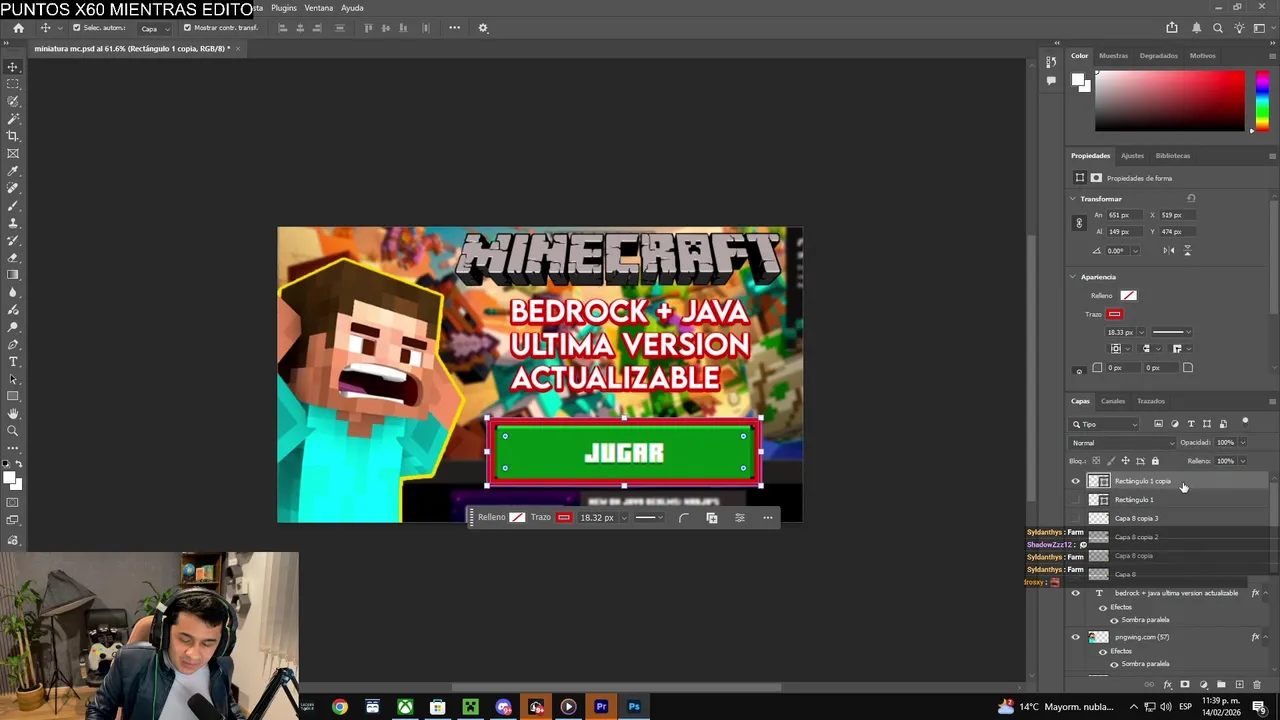Open the Capa auto-select target dropdown
The image size is (1280, 720).
click(x=154, y=28)
